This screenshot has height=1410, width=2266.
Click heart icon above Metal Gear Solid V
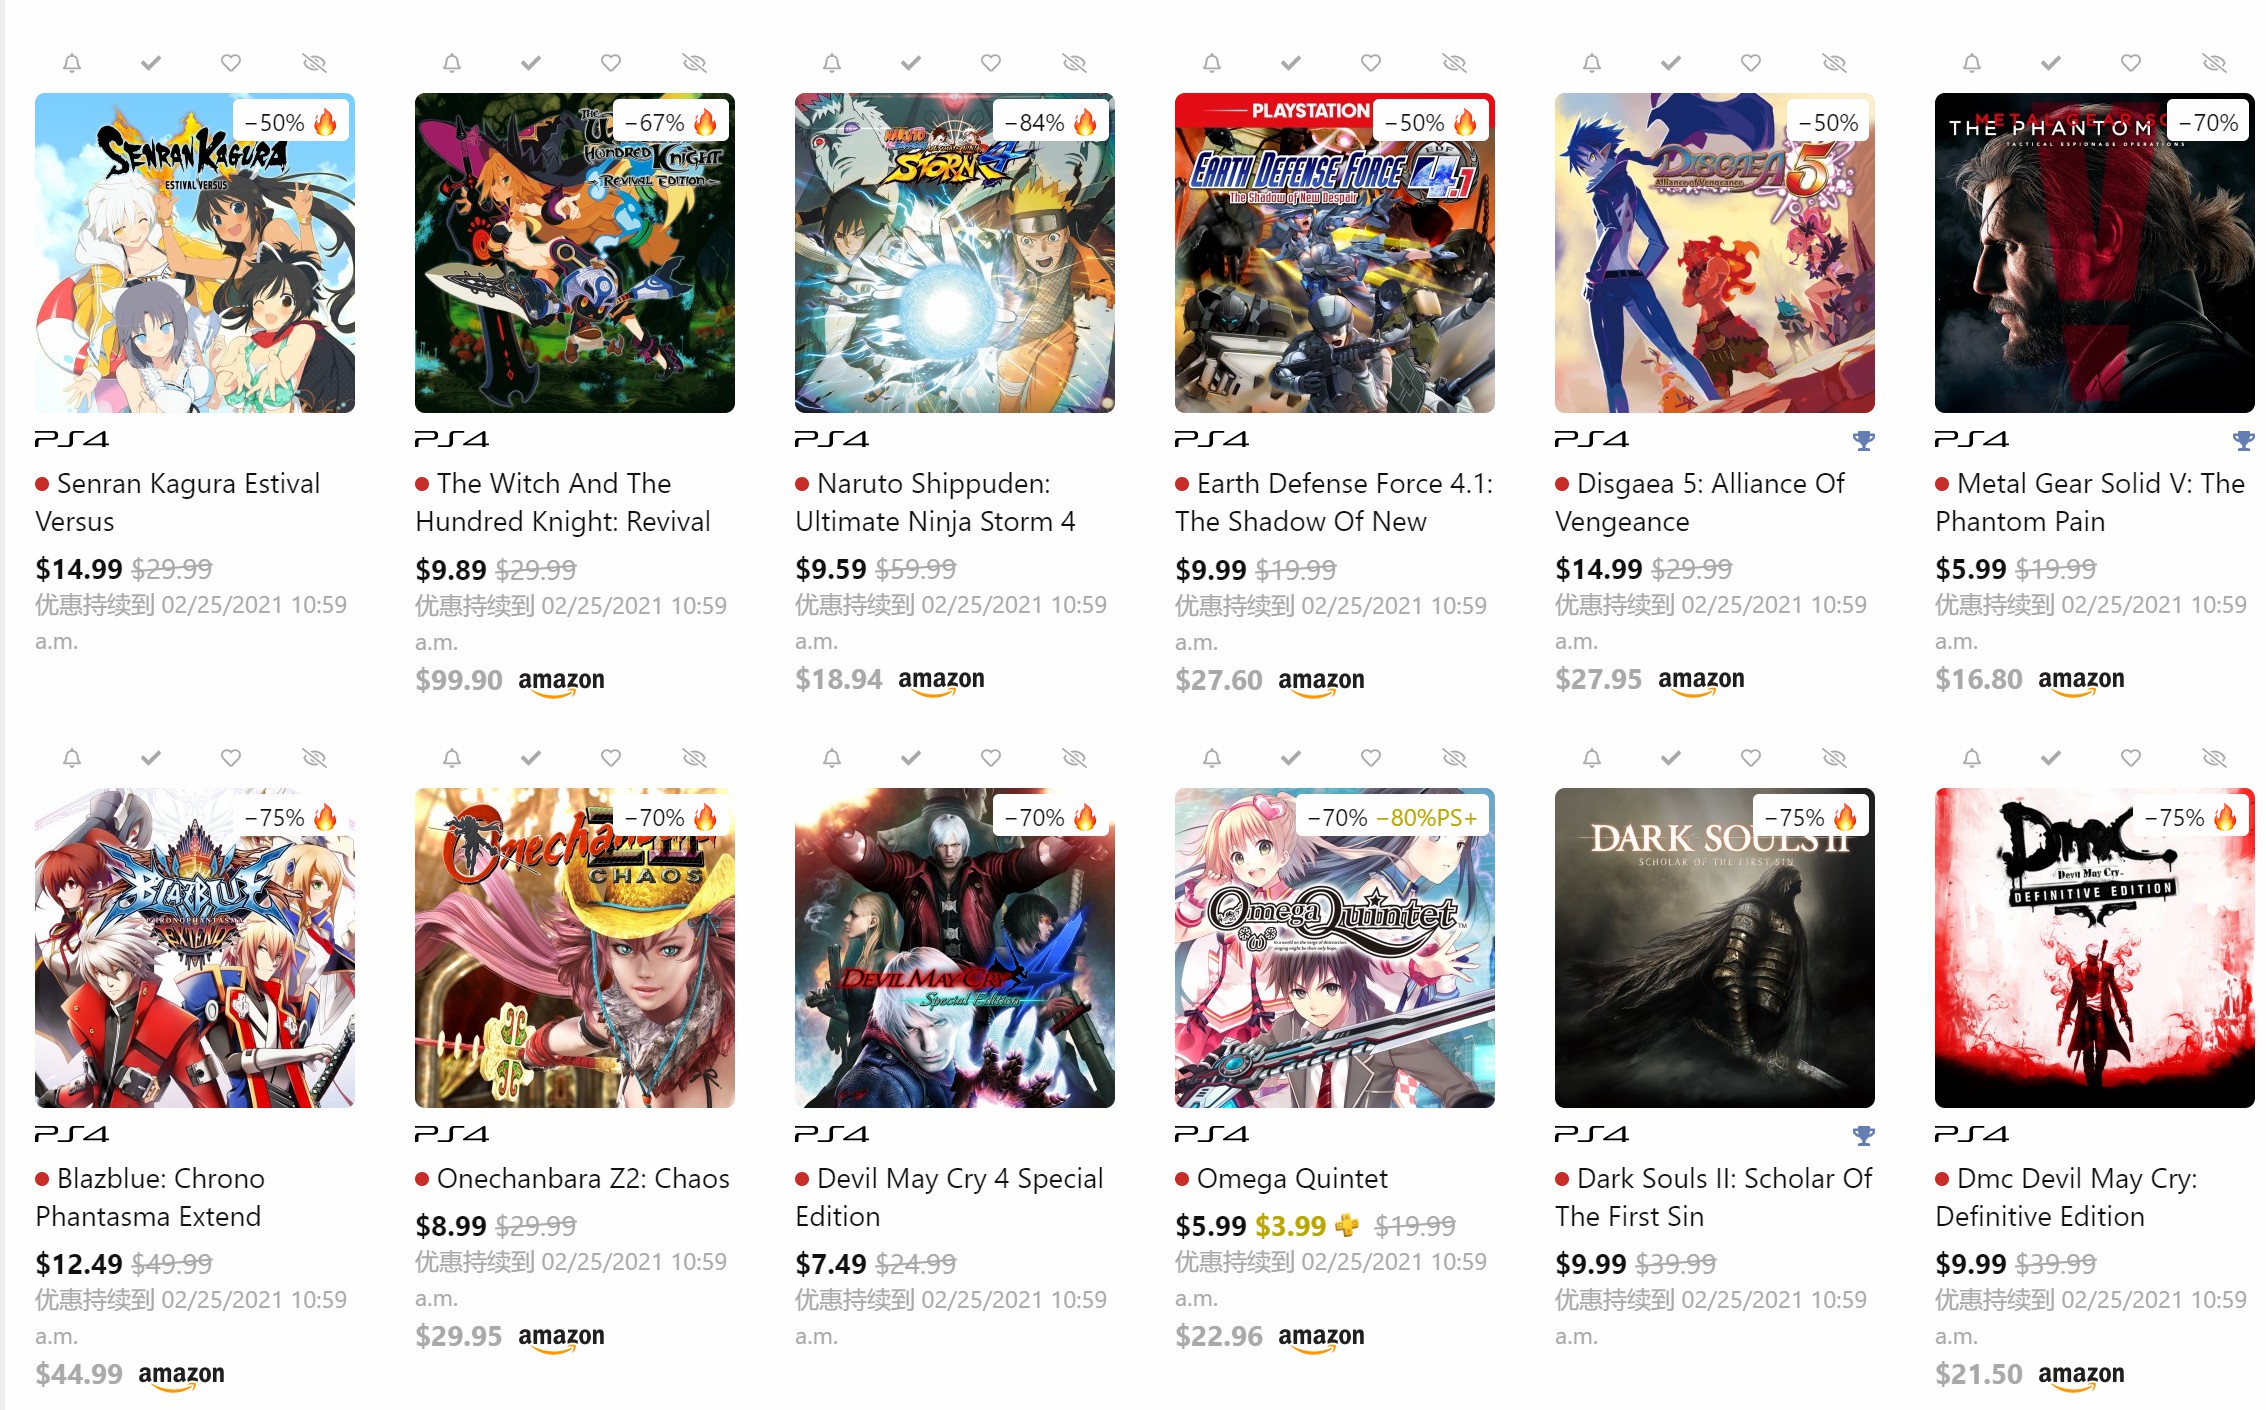2131,63
